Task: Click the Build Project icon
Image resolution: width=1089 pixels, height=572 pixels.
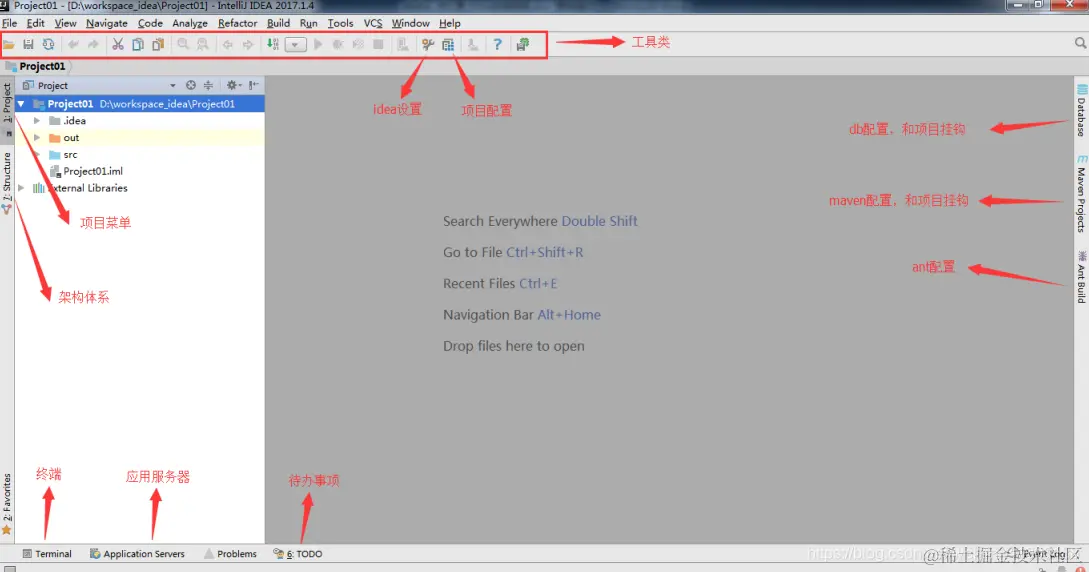Action: pyautogui.click(x=273, y=44)
